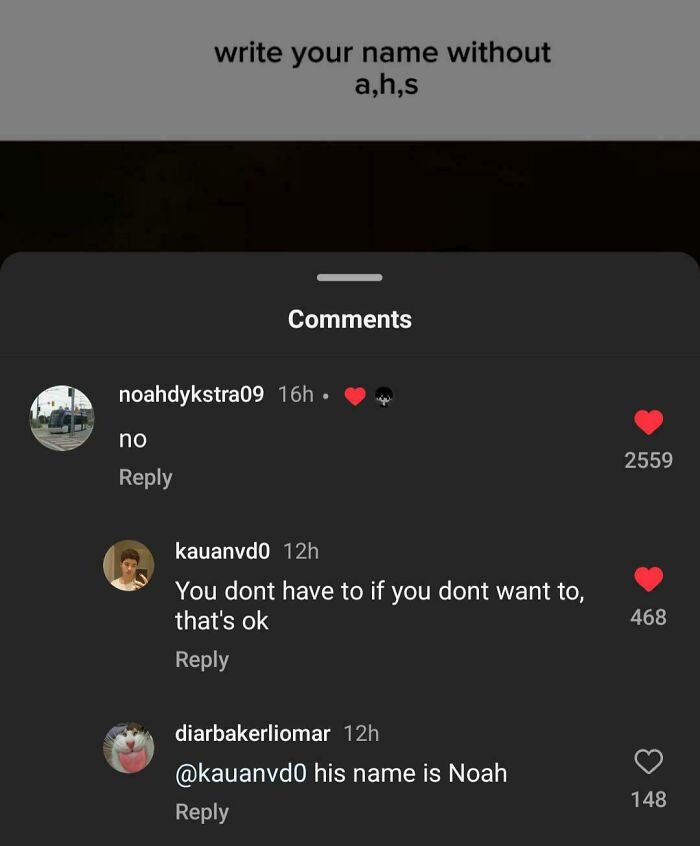
Task: Tap the @kauanvd0 mention in the reply
Action: click(241, 773)
